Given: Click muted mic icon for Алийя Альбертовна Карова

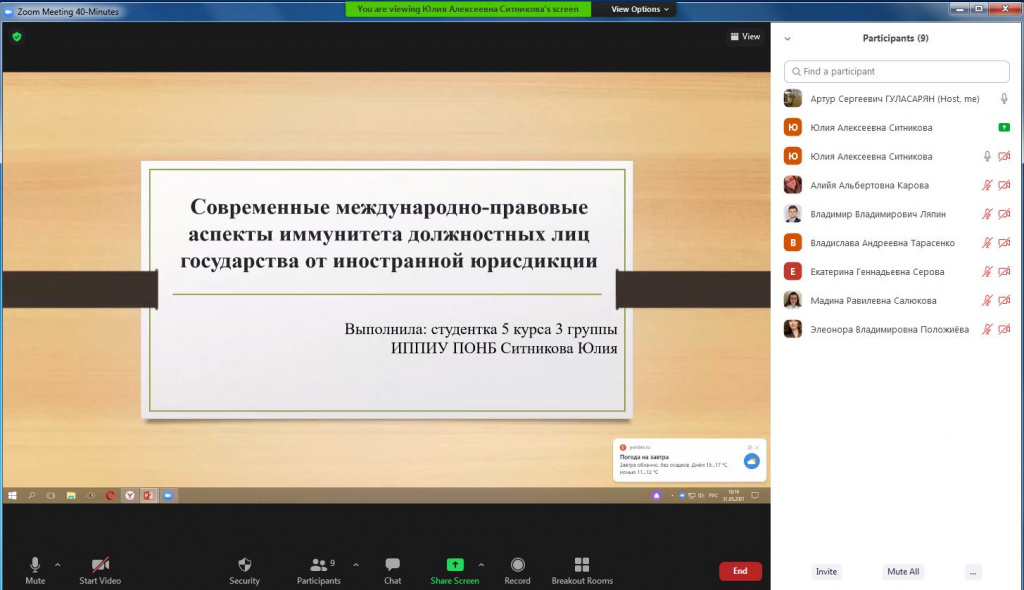Looking at the screenshot, I should tap(987, 185).
